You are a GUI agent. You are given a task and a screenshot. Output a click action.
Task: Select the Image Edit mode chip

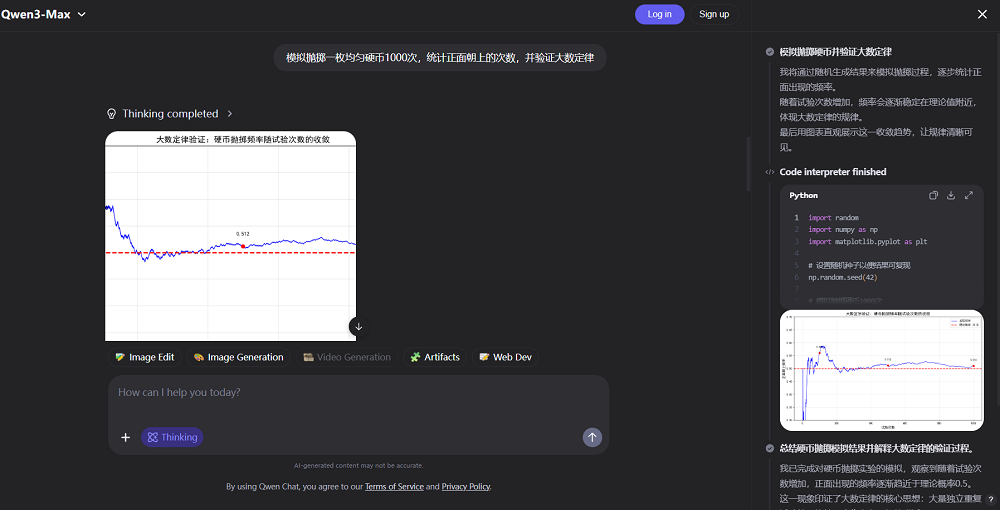(x=144, y=357)
